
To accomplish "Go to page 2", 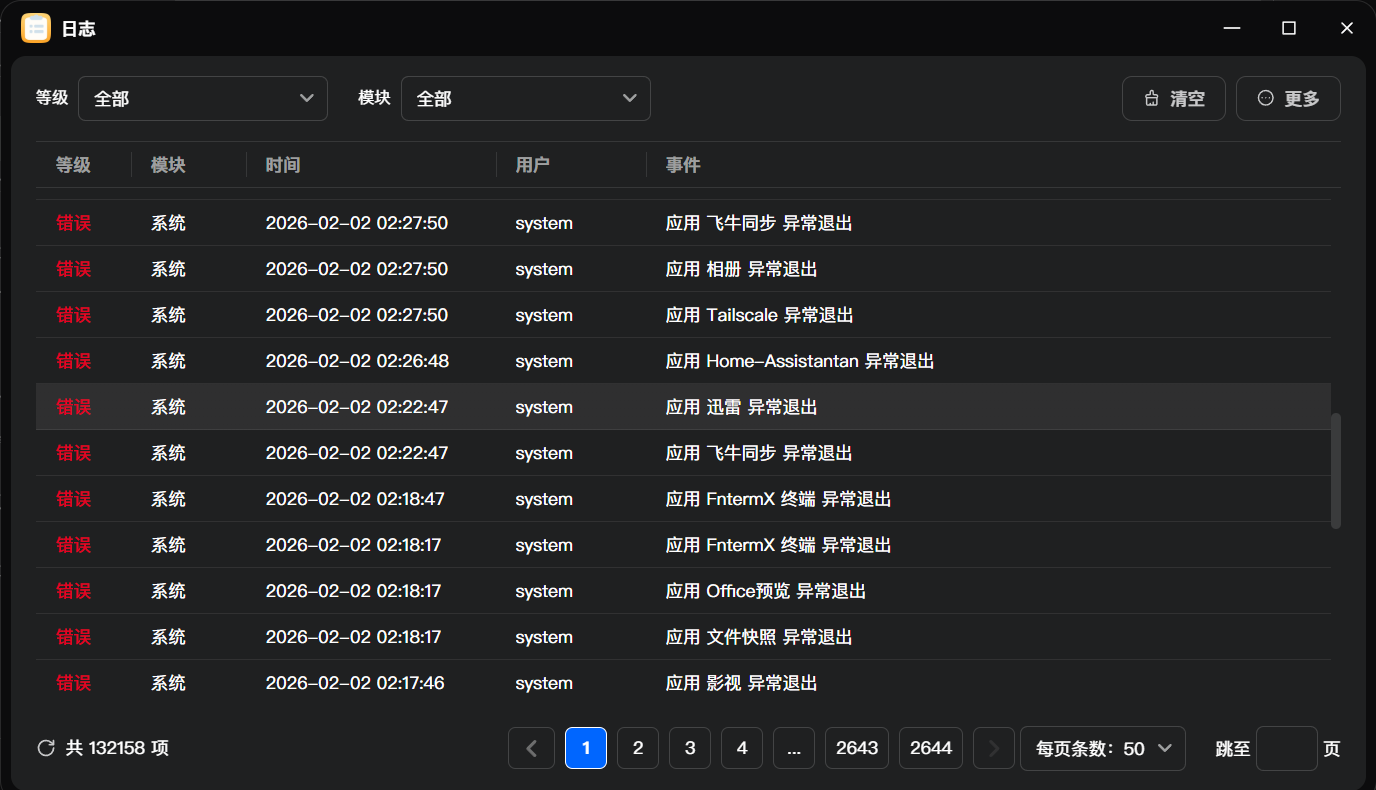I will (638, 748).
